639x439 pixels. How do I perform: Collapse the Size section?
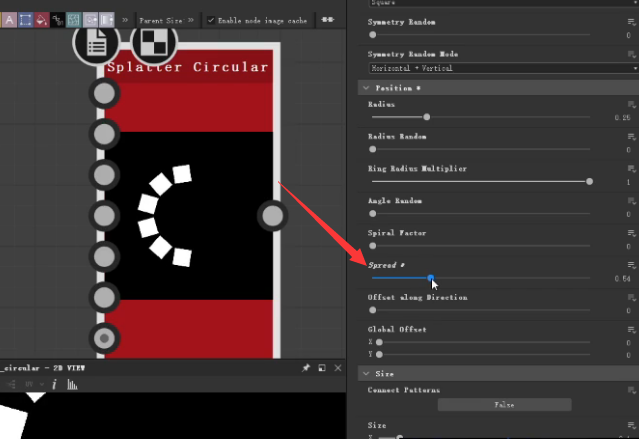pyautogui.click(x=366, y=374)
